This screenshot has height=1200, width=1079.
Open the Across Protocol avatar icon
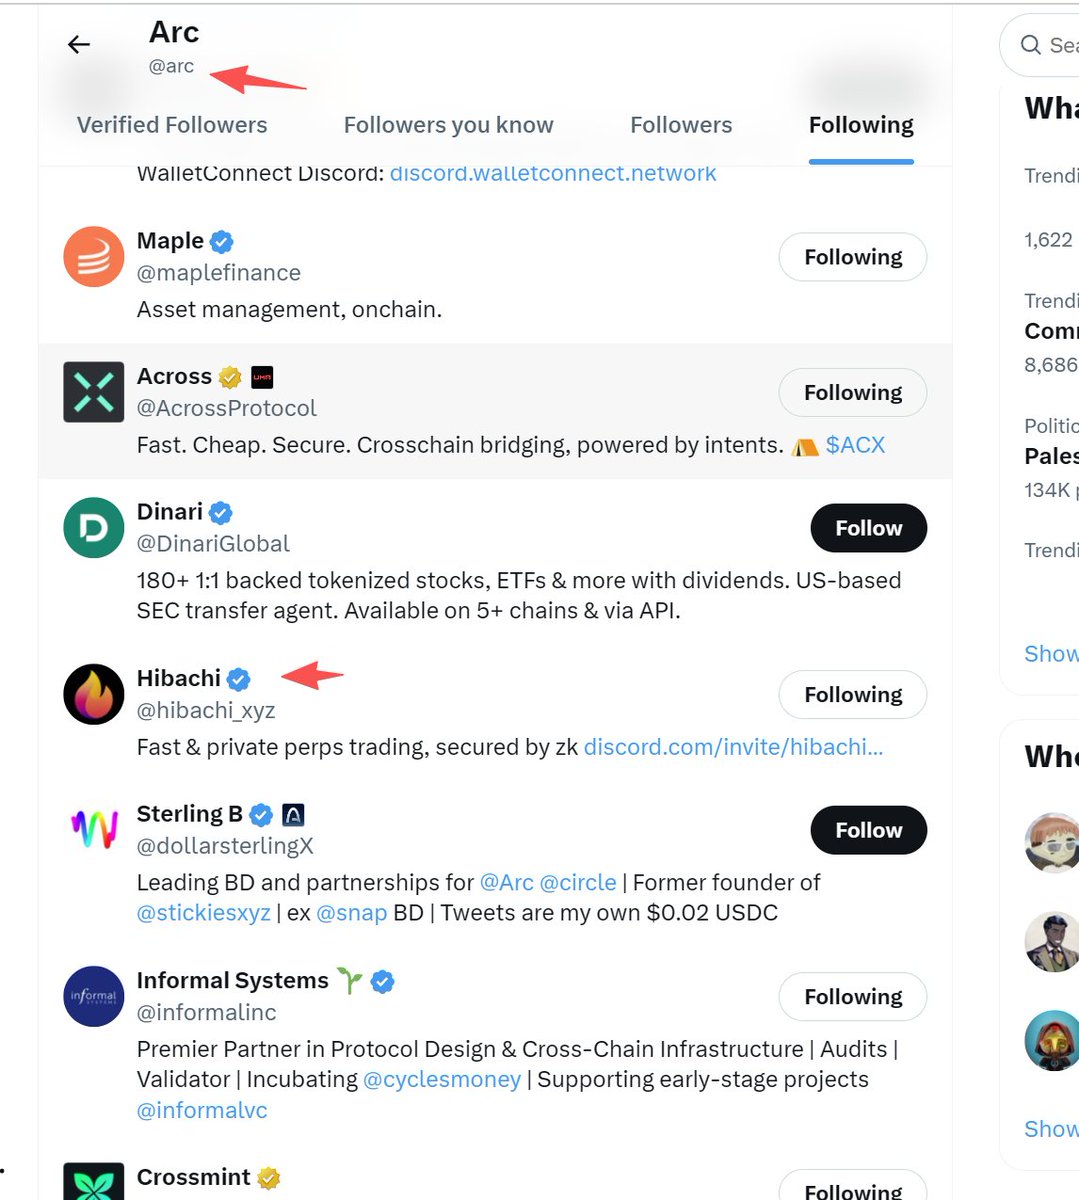click(94, 392)
